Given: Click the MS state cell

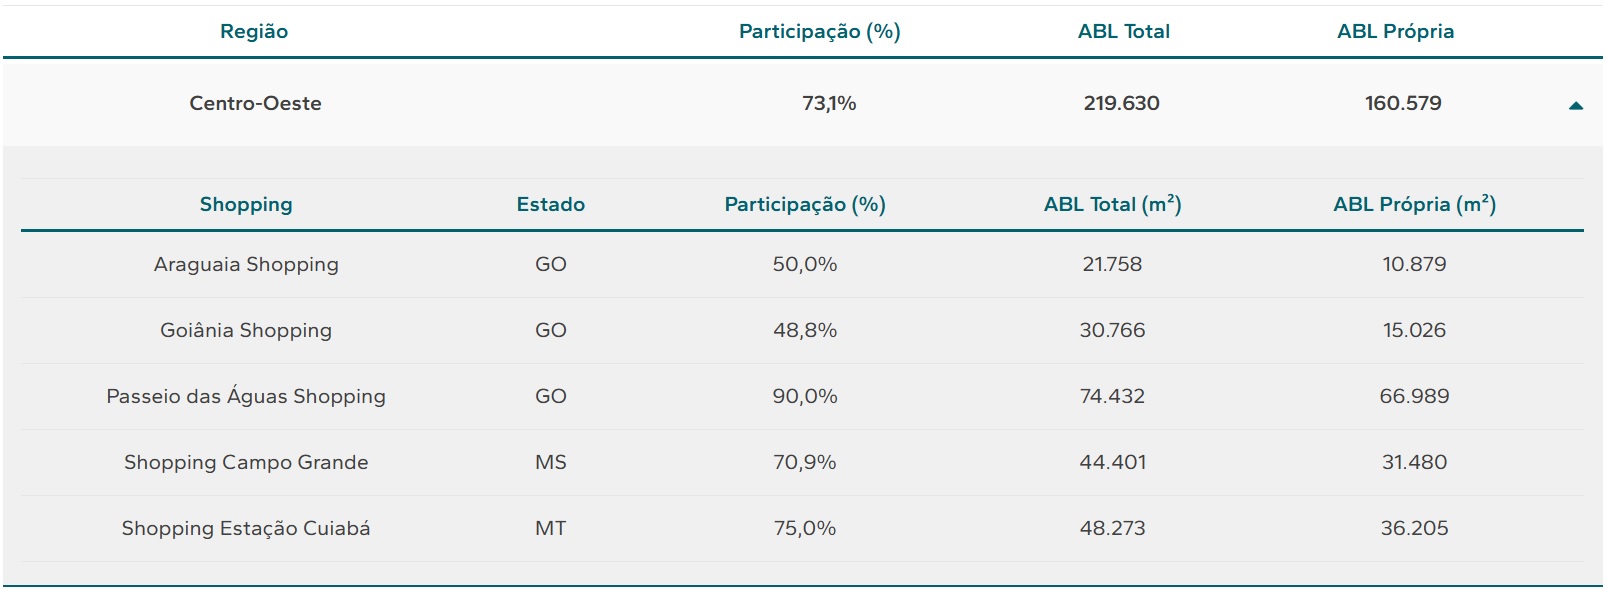Looking at the screenshot, I should (x=550, y=462).
